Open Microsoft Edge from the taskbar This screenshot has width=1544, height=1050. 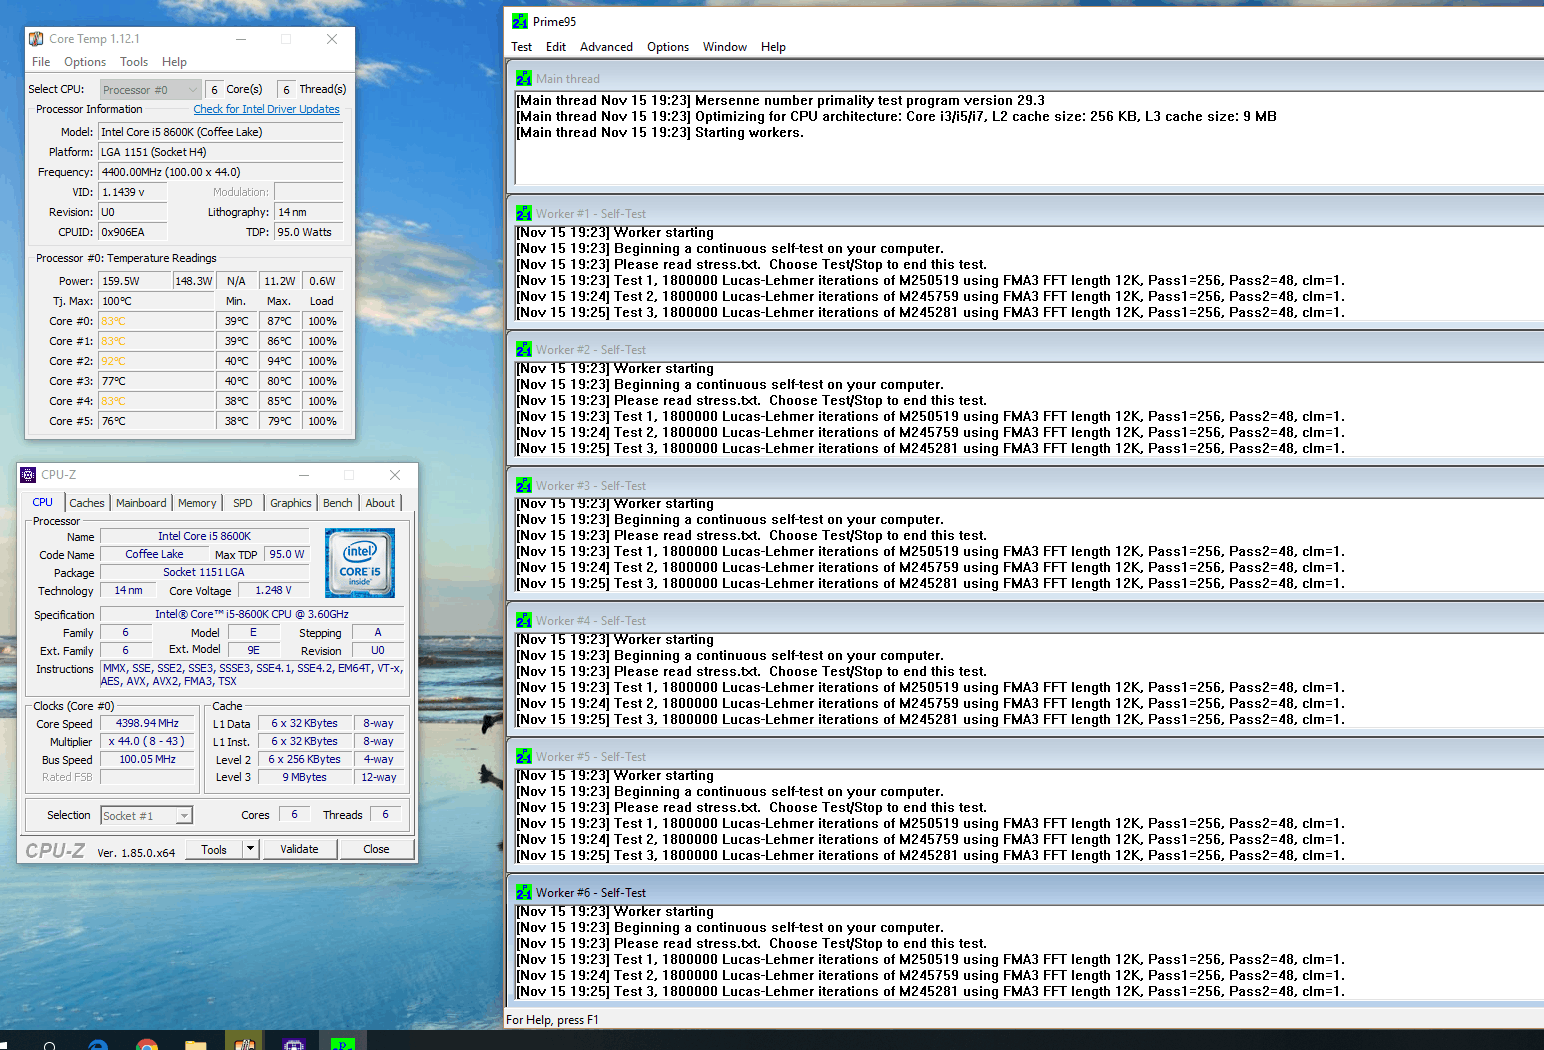click(x=98, y=1044)
